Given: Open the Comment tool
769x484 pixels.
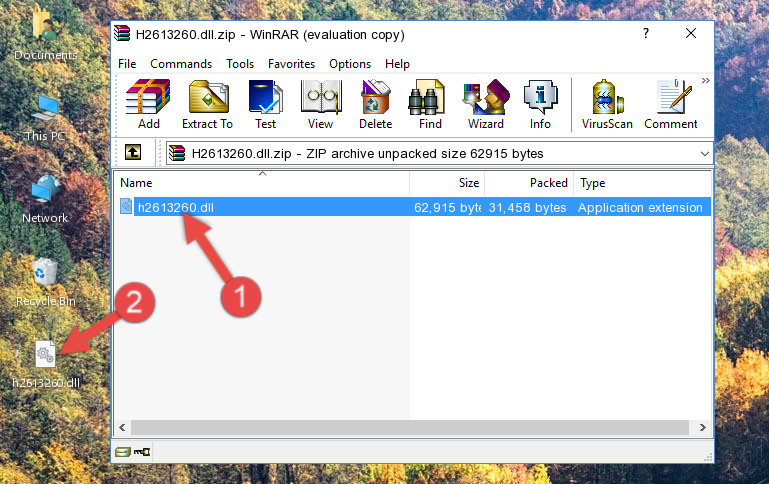Looking at the screenshot, I should point(670,104).
